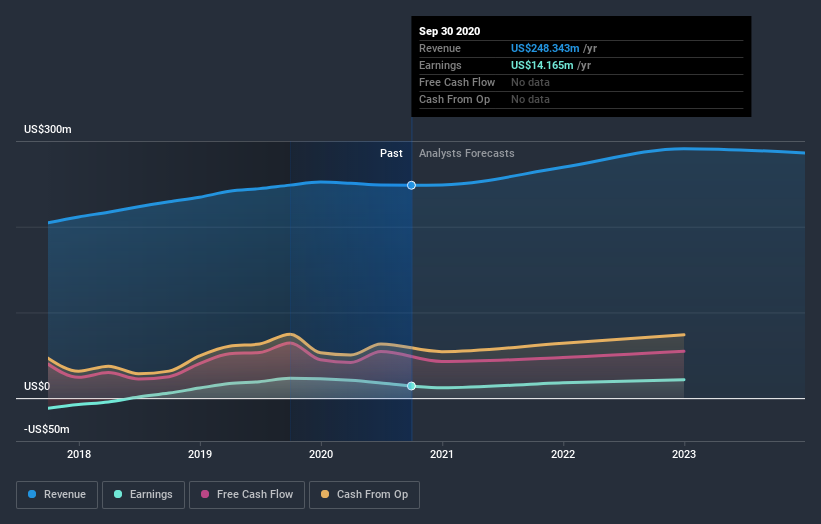Click the 2023 x-axis label
821x524 pixels.
point(684,454)
